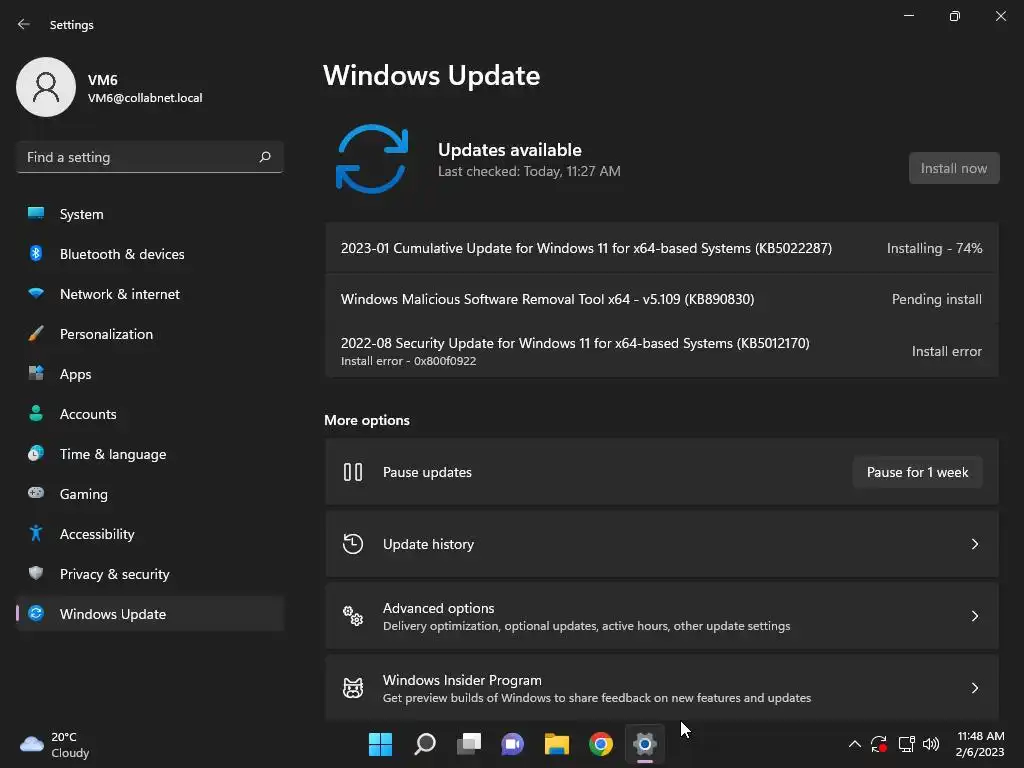
Task: Click the Malicious Software Removal Tool row
Action: [x=662, y=298]
